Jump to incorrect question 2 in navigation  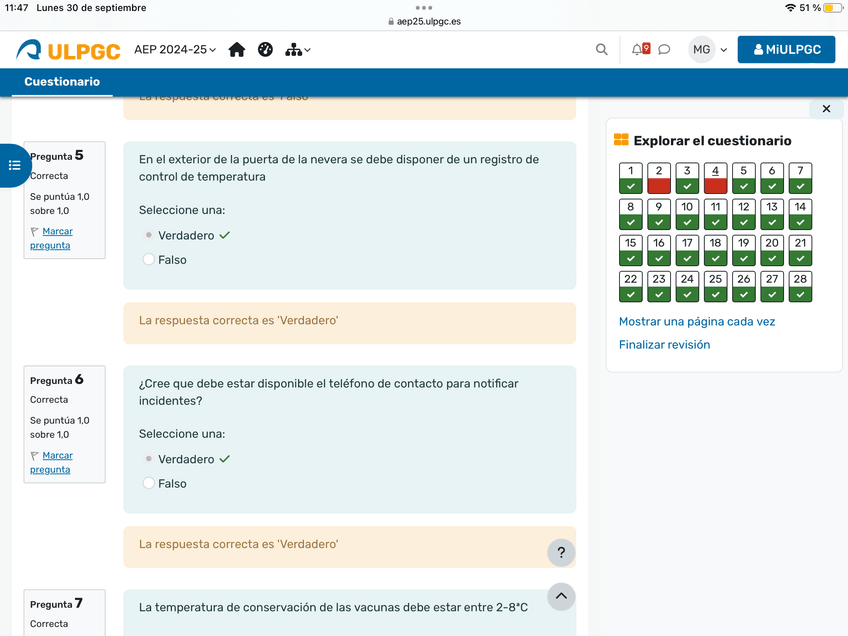658,178
